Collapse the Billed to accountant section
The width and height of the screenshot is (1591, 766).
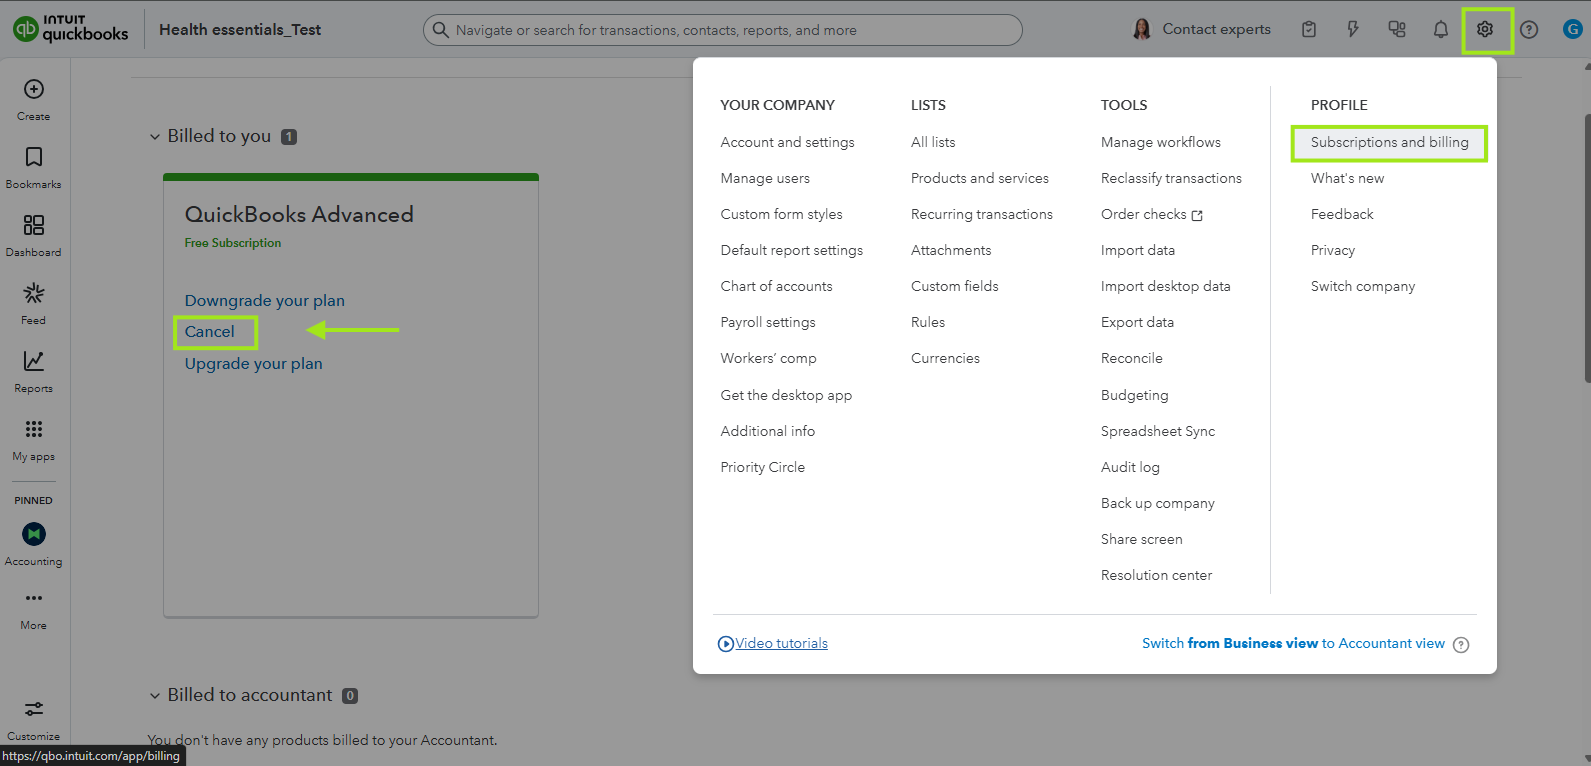(x=155, y=696)
